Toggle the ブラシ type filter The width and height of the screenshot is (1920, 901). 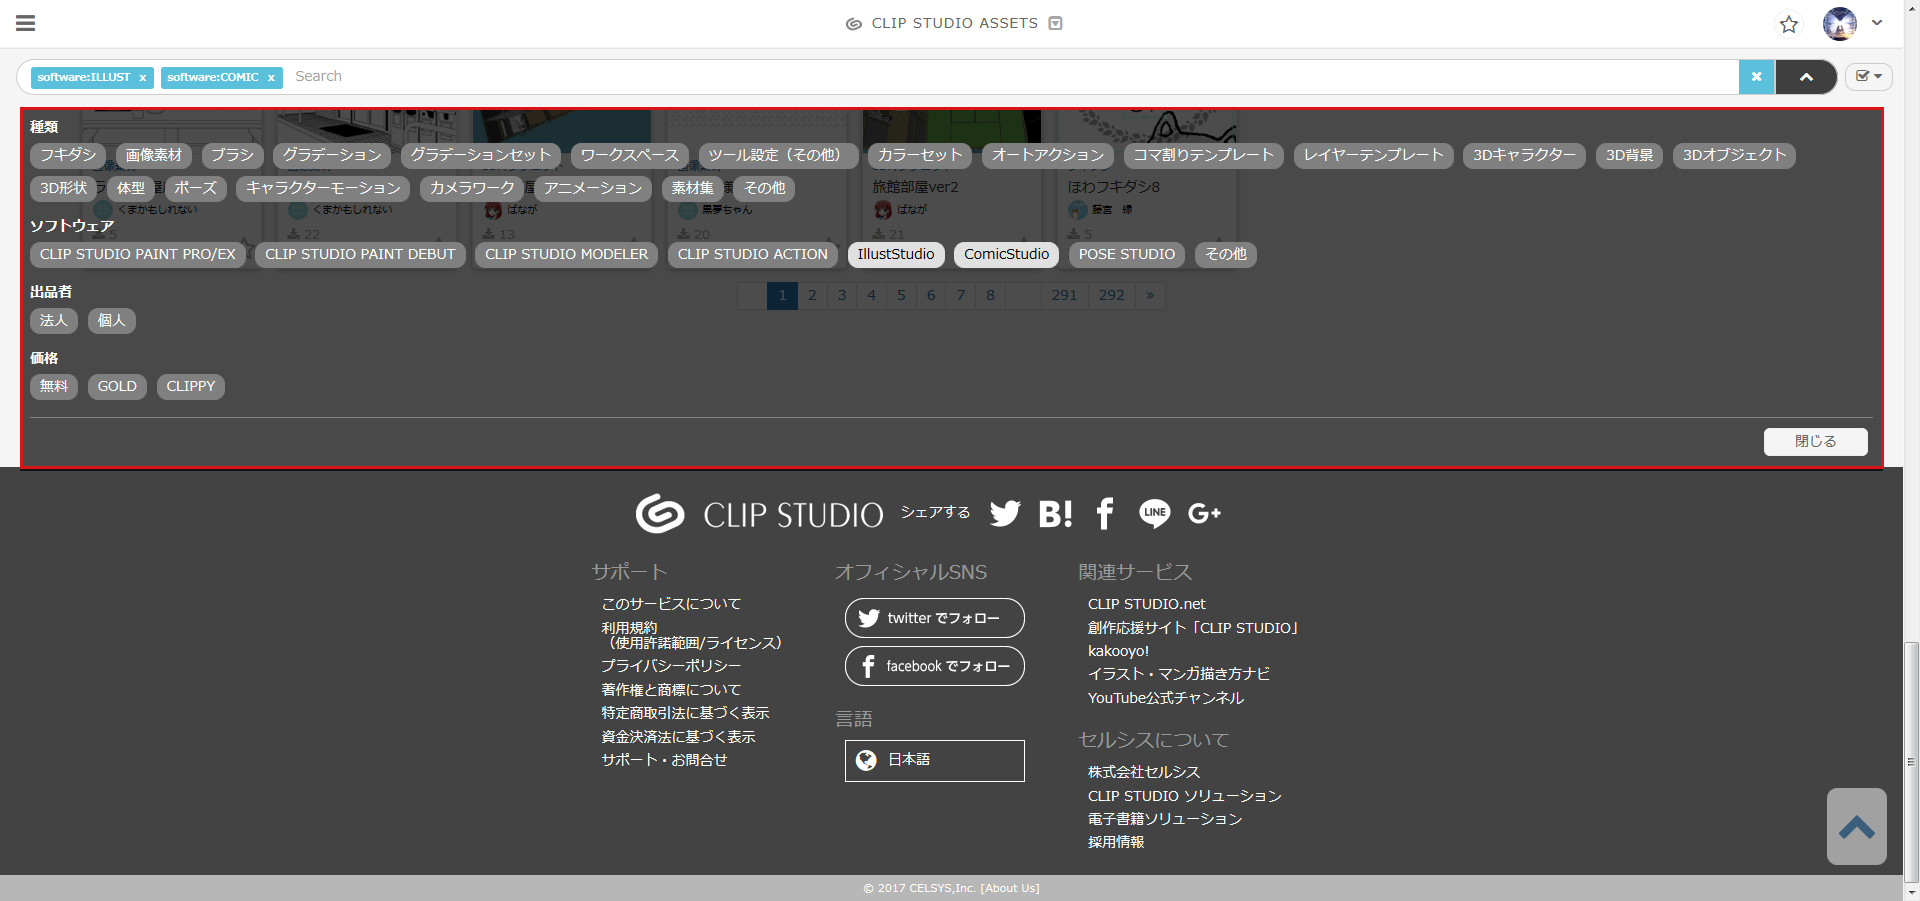(x=232, y=155)
